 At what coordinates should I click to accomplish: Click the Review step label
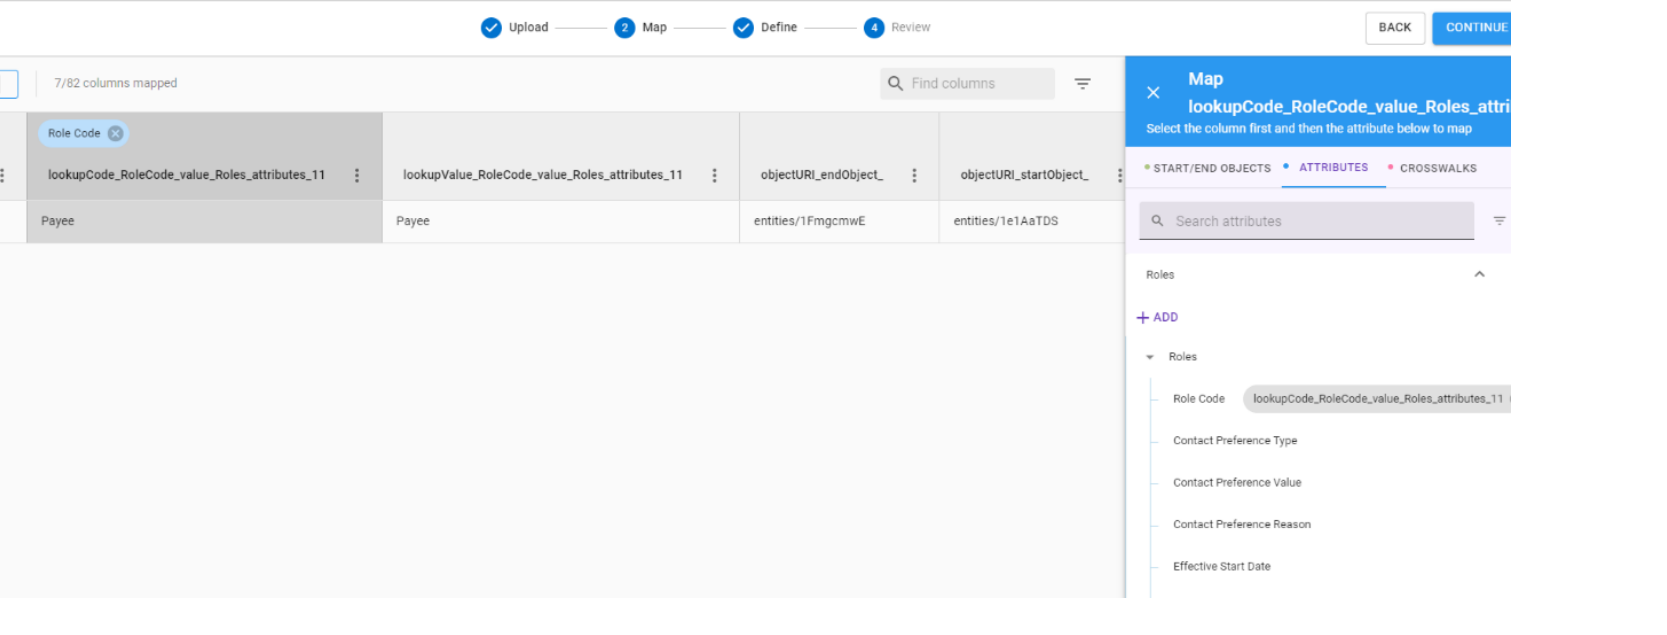pos(910,28)
